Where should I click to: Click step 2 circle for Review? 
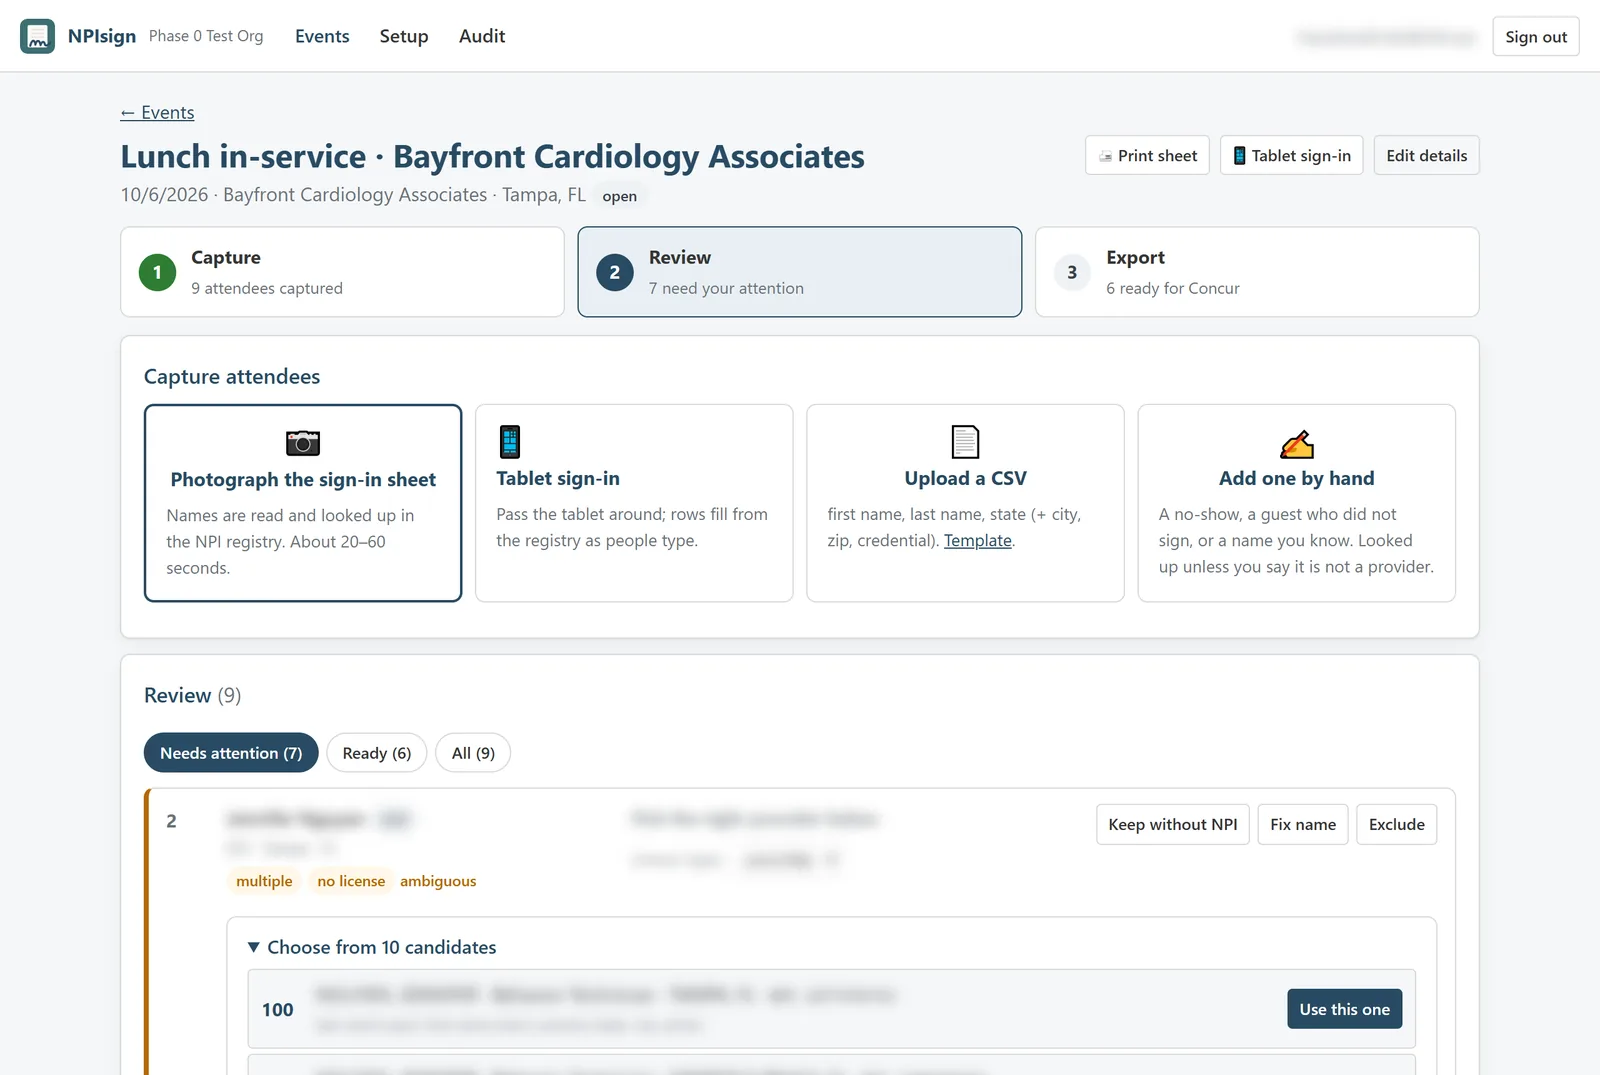coord(615,272)
